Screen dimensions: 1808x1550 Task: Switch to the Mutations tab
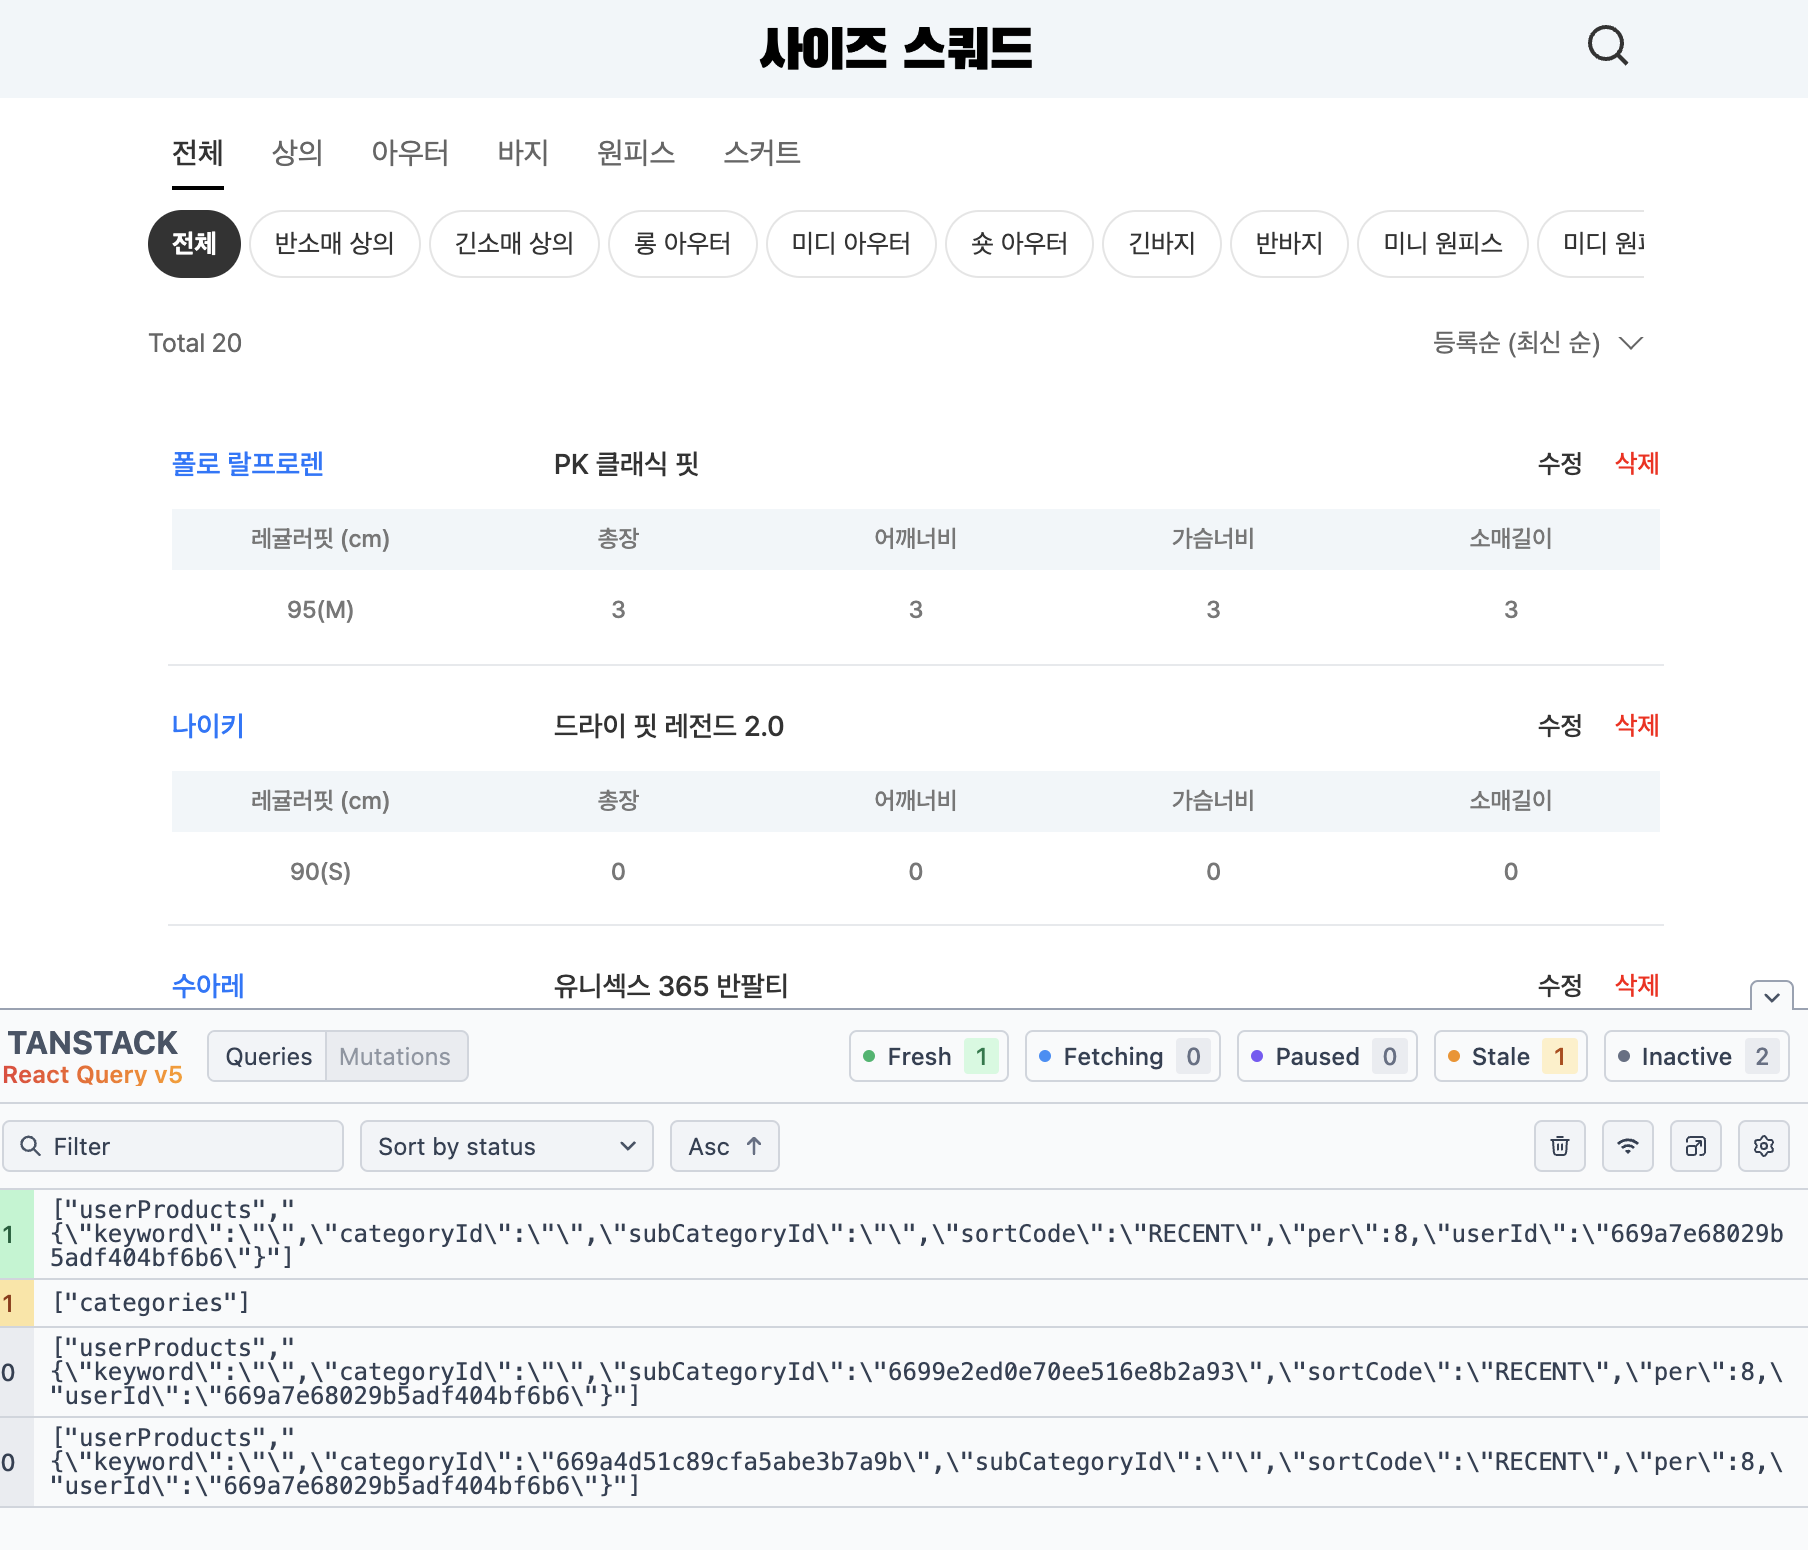[394, 1056]
